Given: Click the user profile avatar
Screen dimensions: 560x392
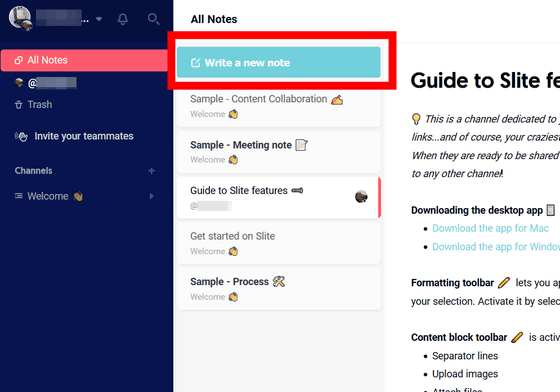Looking at the screenshot, I should click(20, 18).
